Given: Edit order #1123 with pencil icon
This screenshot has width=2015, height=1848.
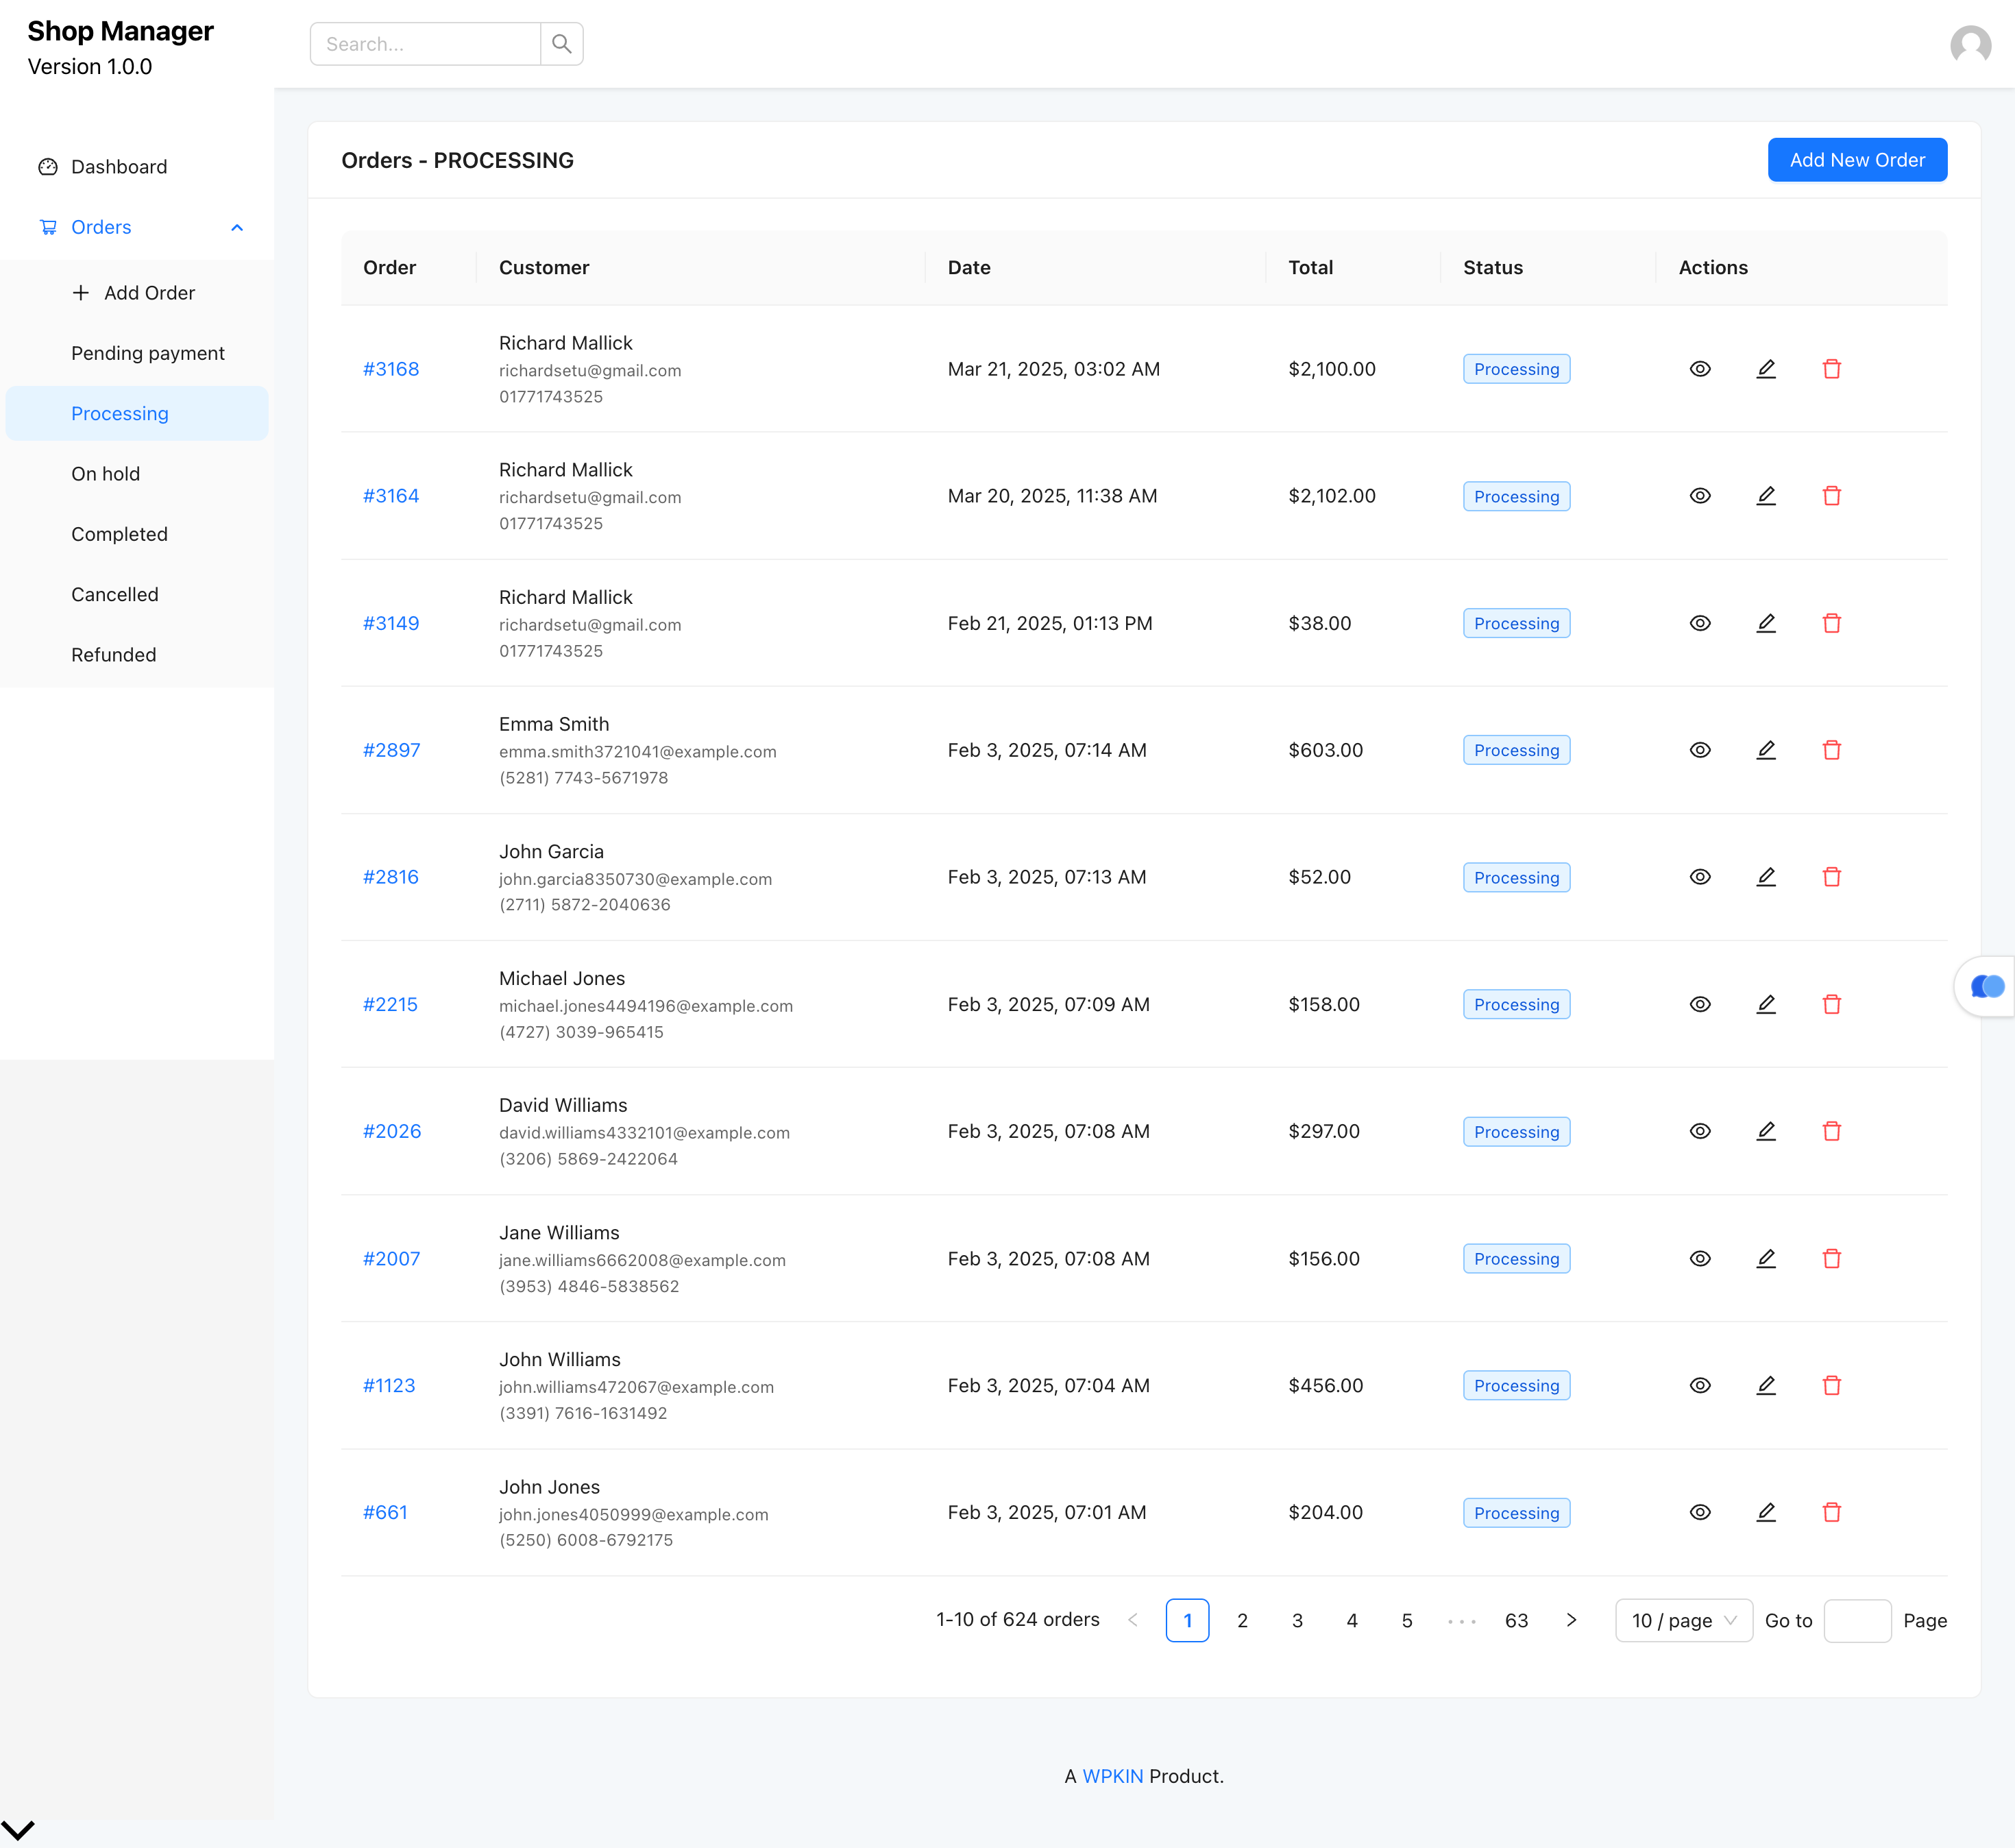Looking at the screenshot, I should click(1766, 1385).
